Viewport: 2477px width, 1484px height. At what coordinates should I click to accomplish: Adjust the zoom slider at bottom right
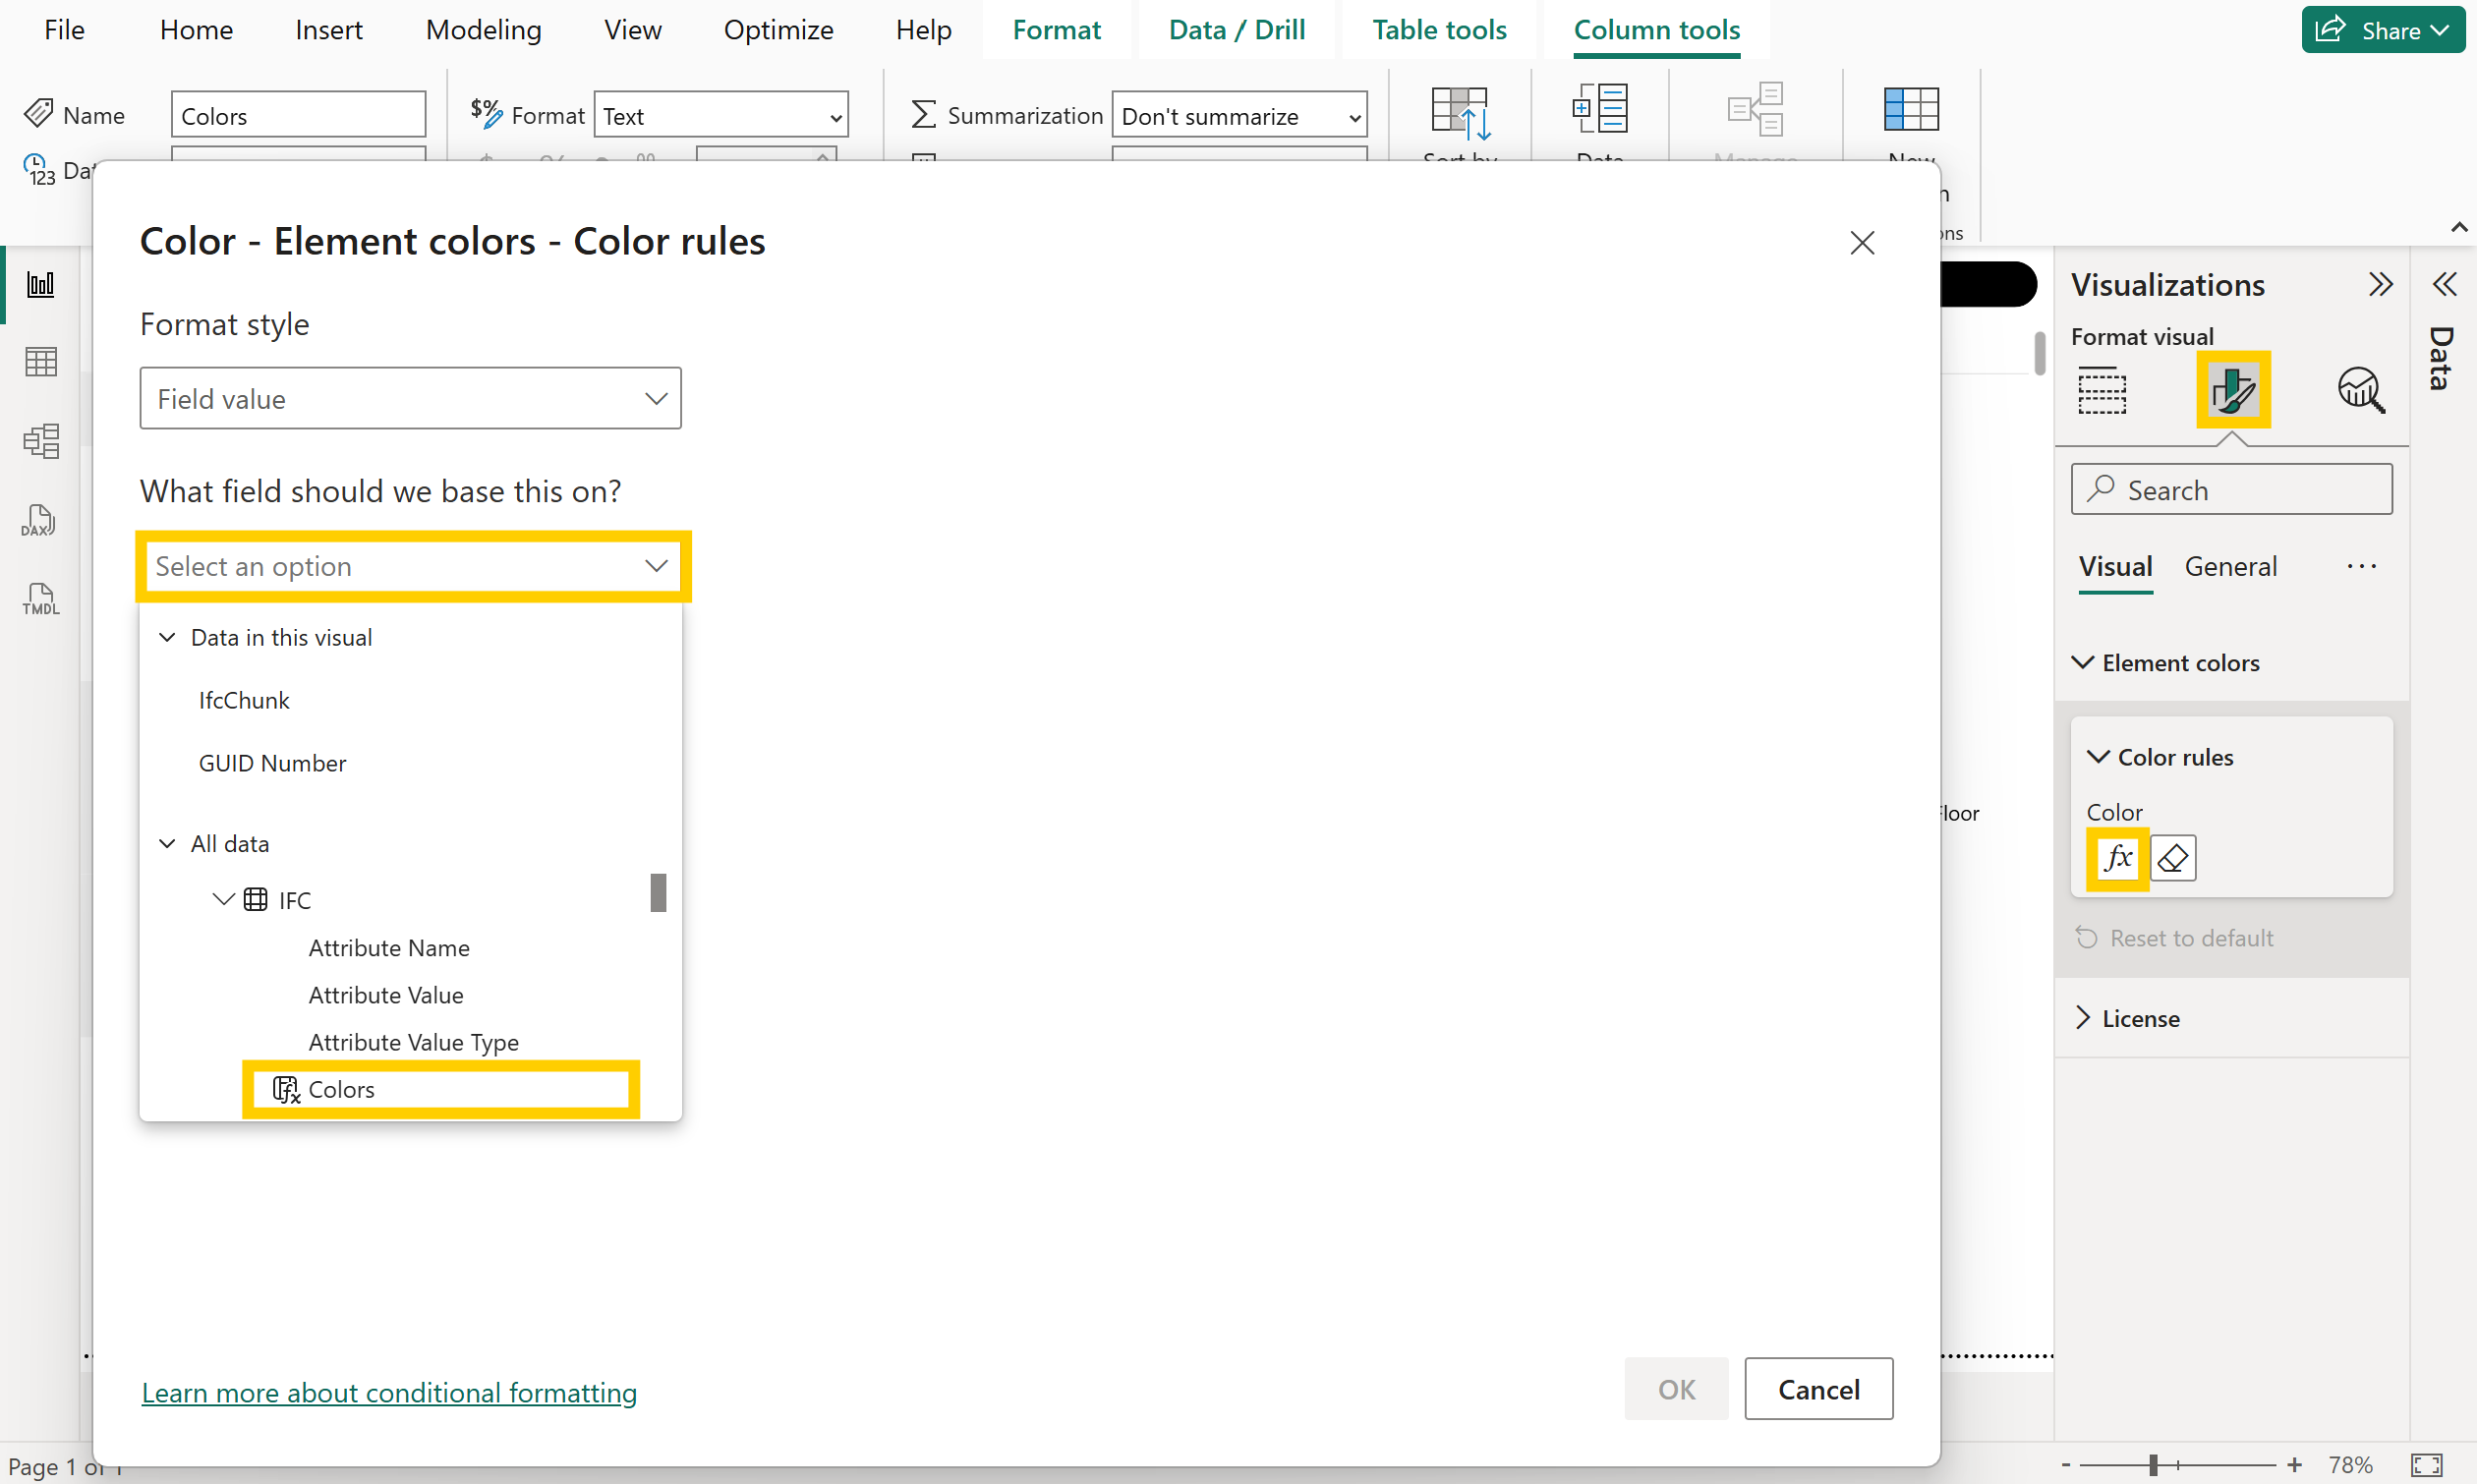[x=2154, y=1464]
